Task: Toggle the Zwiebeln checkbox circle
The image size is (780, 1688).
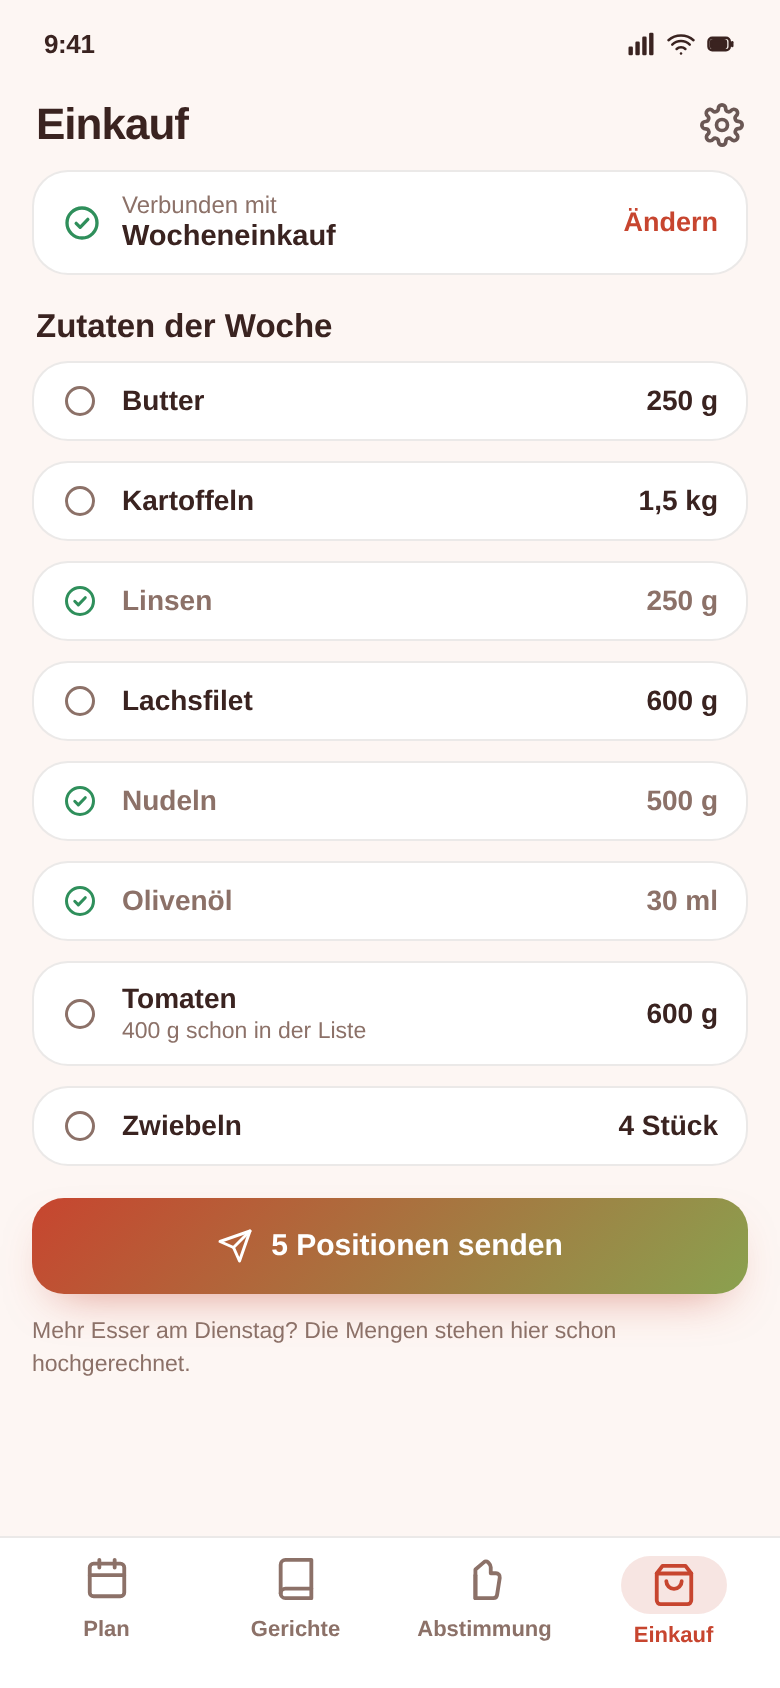Action: 80,1126
